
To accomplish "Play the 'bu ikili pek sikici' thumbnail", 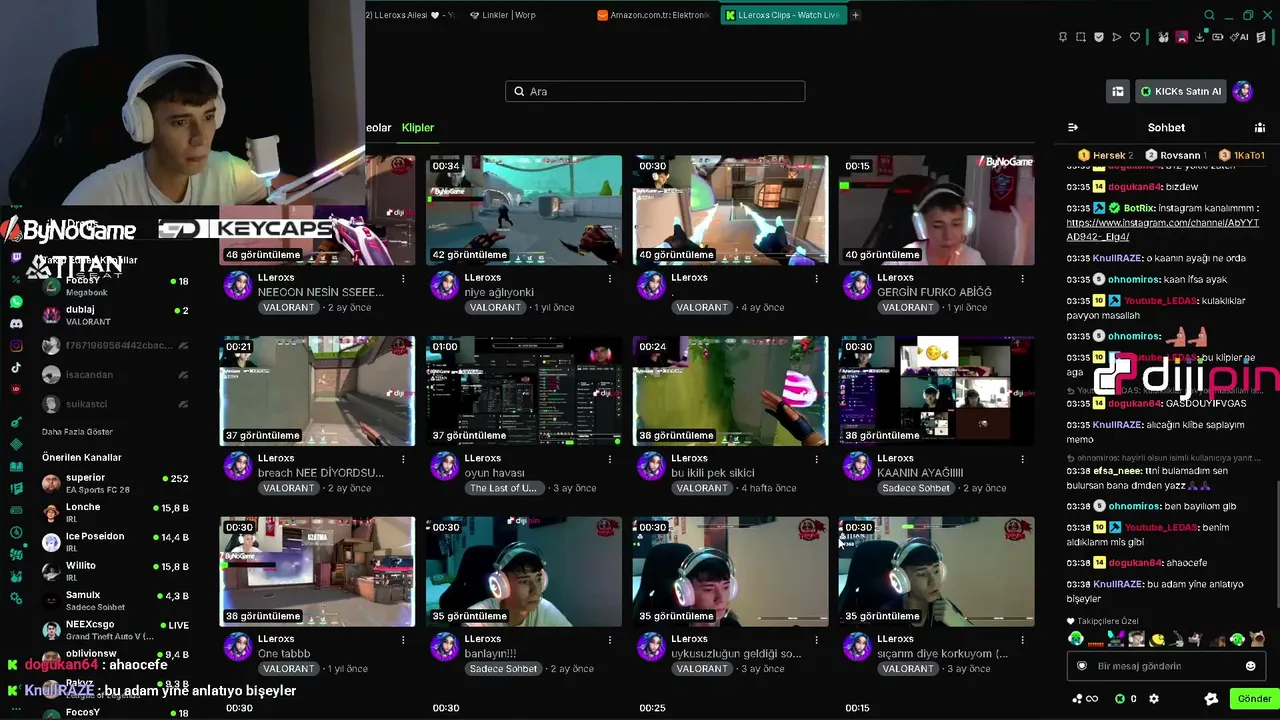I will 731,391.
